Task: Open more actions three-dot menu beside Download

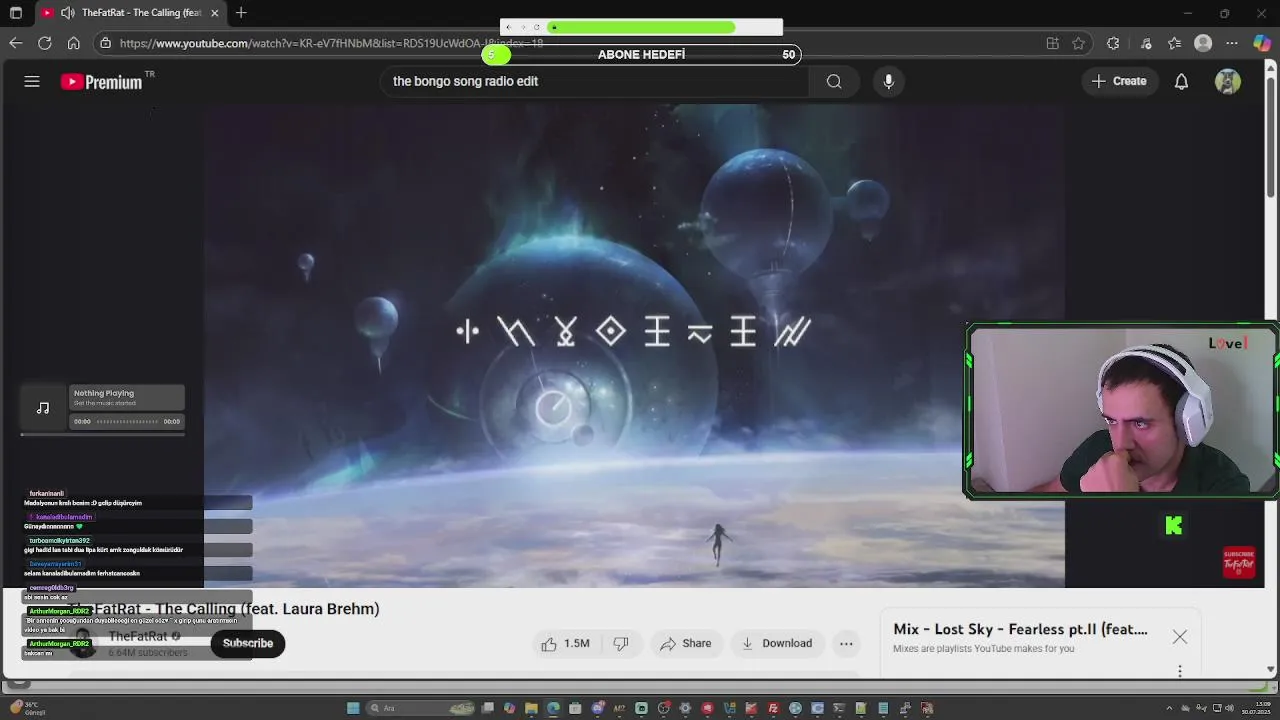Action: click(x=846, y=643)
